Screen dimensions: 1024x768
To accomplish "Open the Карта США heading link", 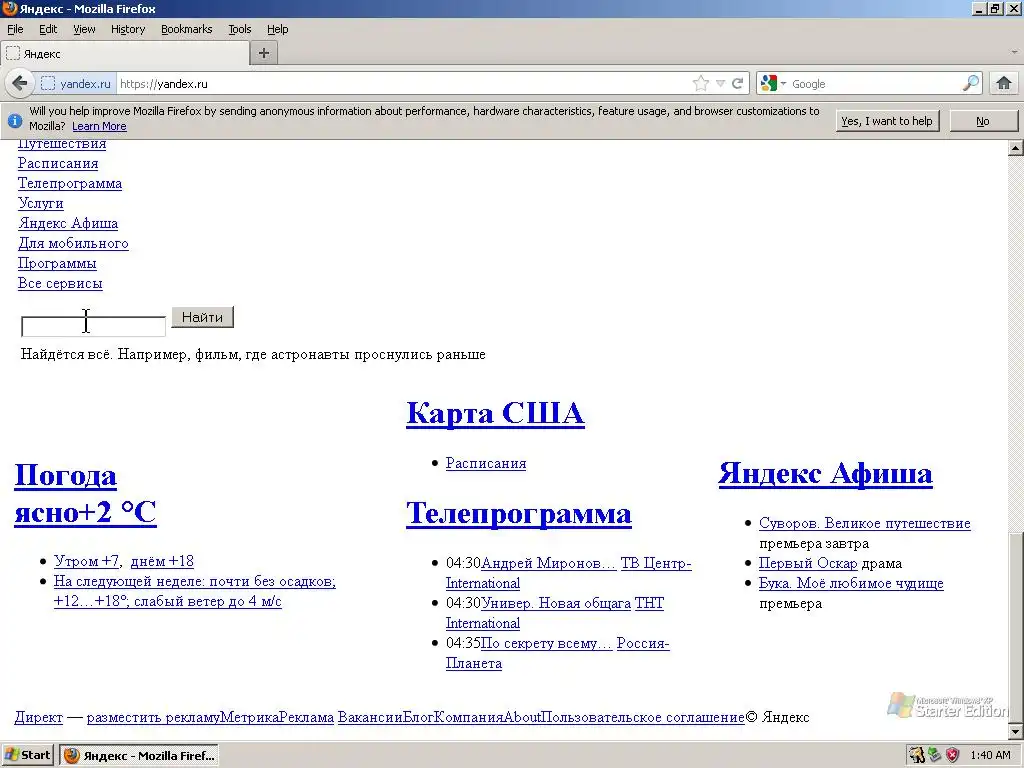I will point(495,413).
